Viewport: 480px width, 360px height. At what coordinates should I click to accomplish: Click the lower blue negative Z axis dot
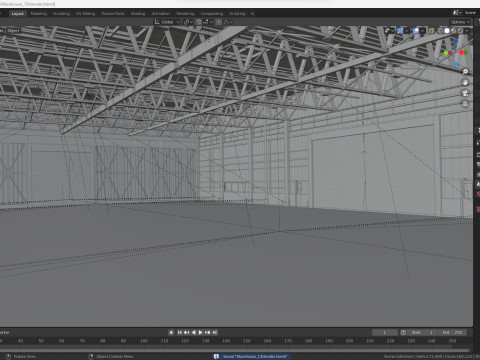click(456, 64)
